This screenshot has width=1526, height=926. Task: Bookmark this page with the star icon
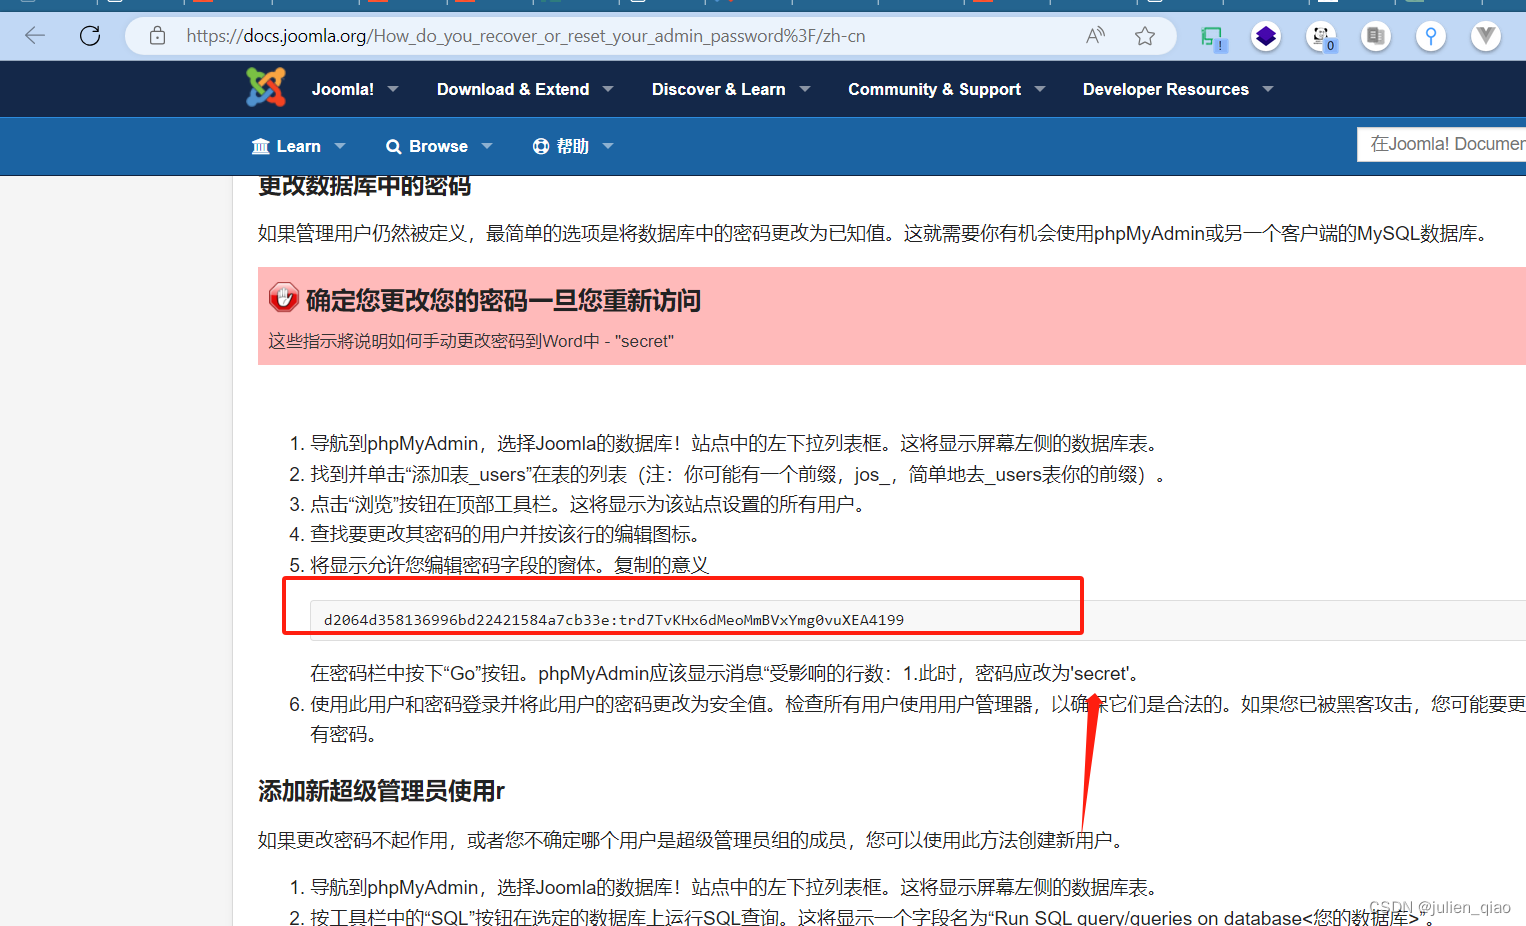point(1145,36)
